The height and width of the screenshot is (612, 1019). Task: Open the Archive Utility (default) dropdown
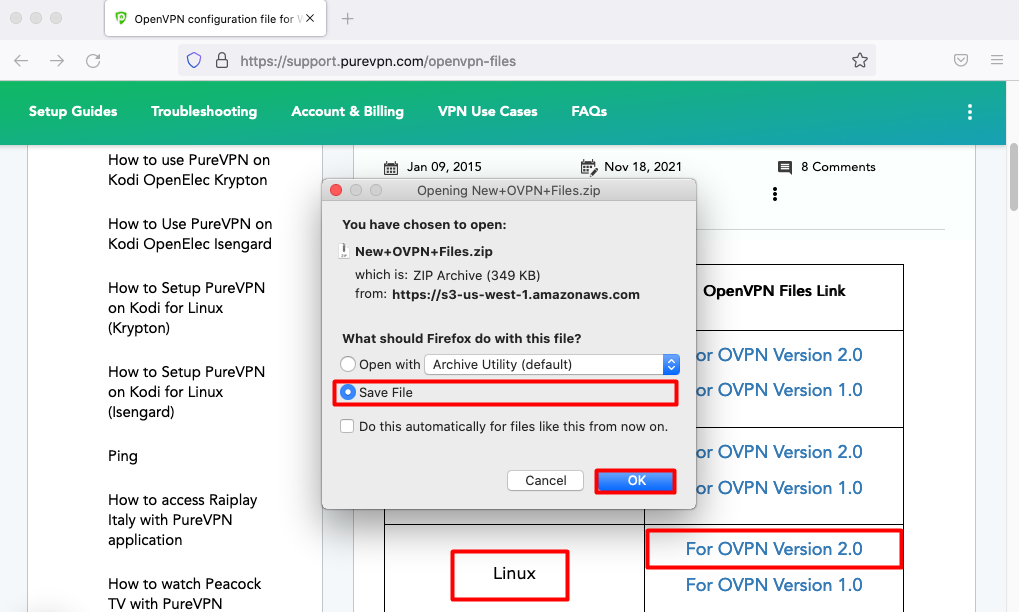coord(552,364)
